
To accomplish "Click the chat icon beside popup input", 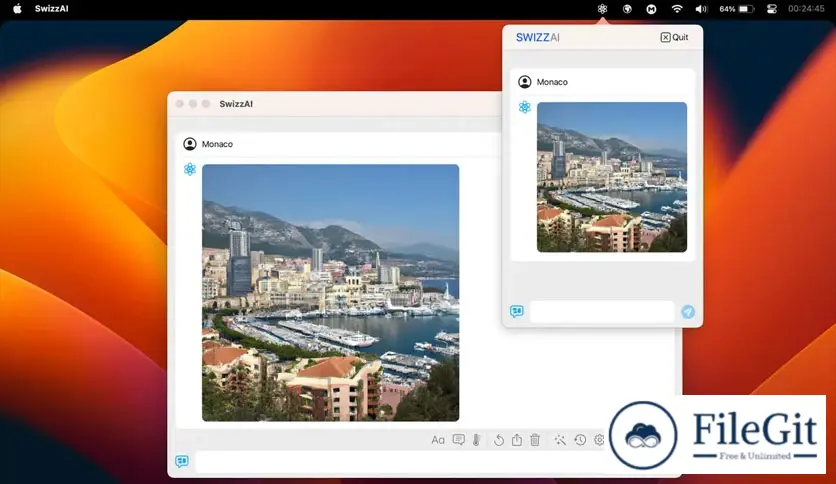I will [517, 311].
